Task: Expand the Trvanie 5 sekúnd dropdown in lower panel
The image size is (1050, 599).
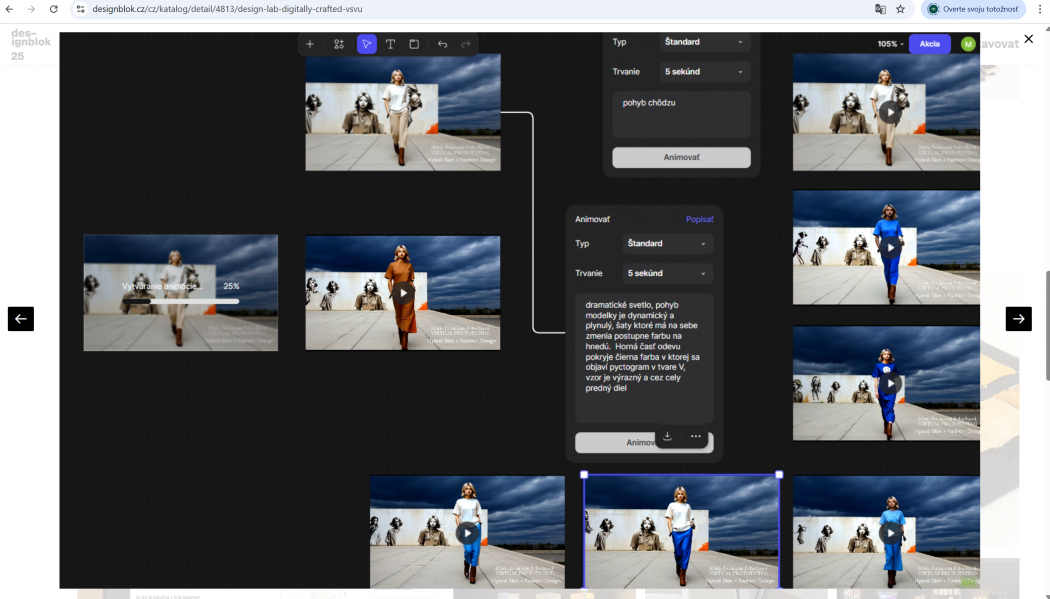Action: [667, 273]
